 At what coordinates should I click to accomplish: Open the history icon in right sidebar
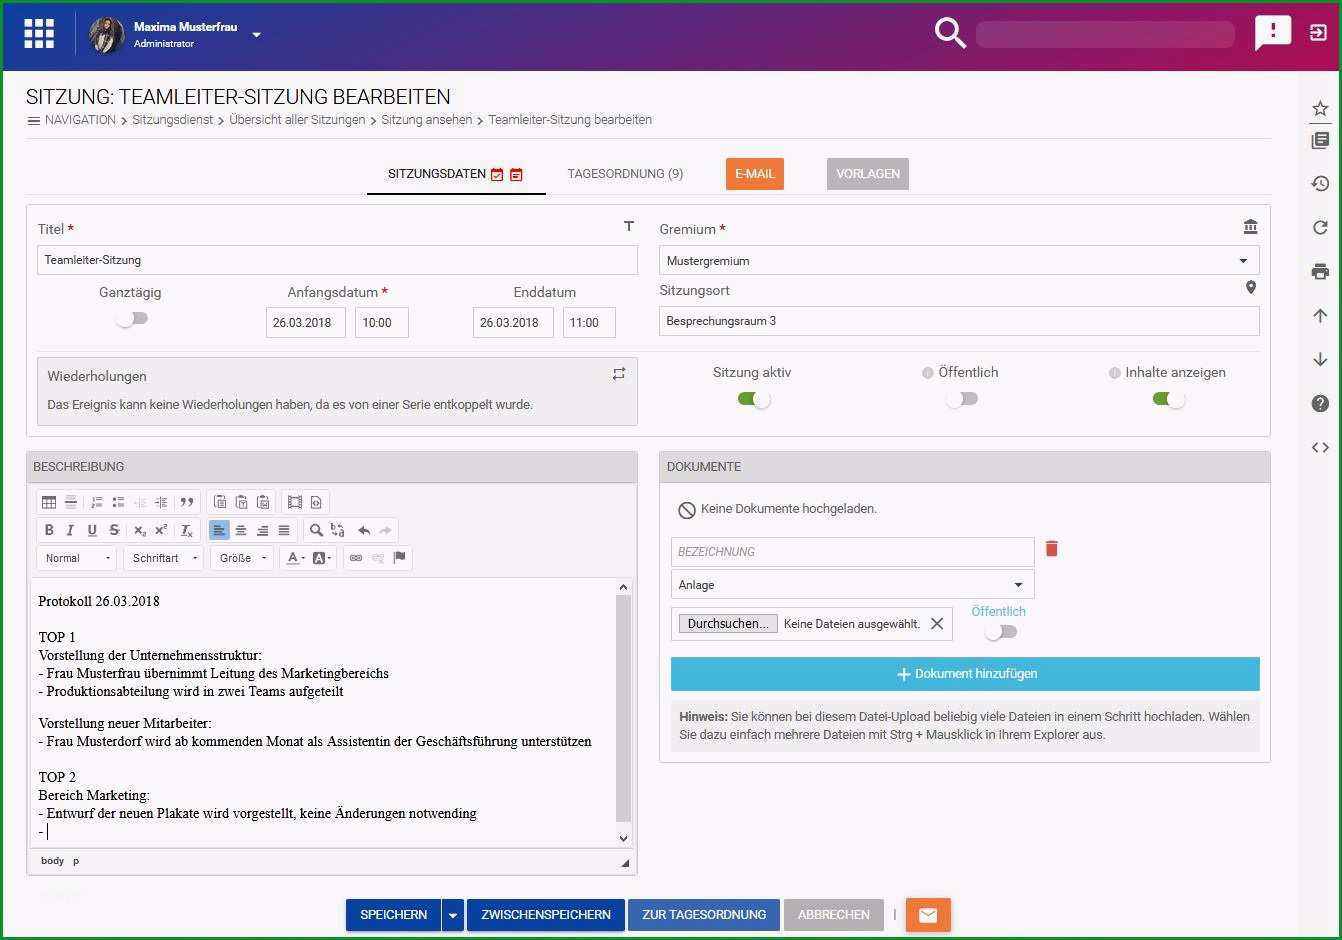pos(1320,184)
